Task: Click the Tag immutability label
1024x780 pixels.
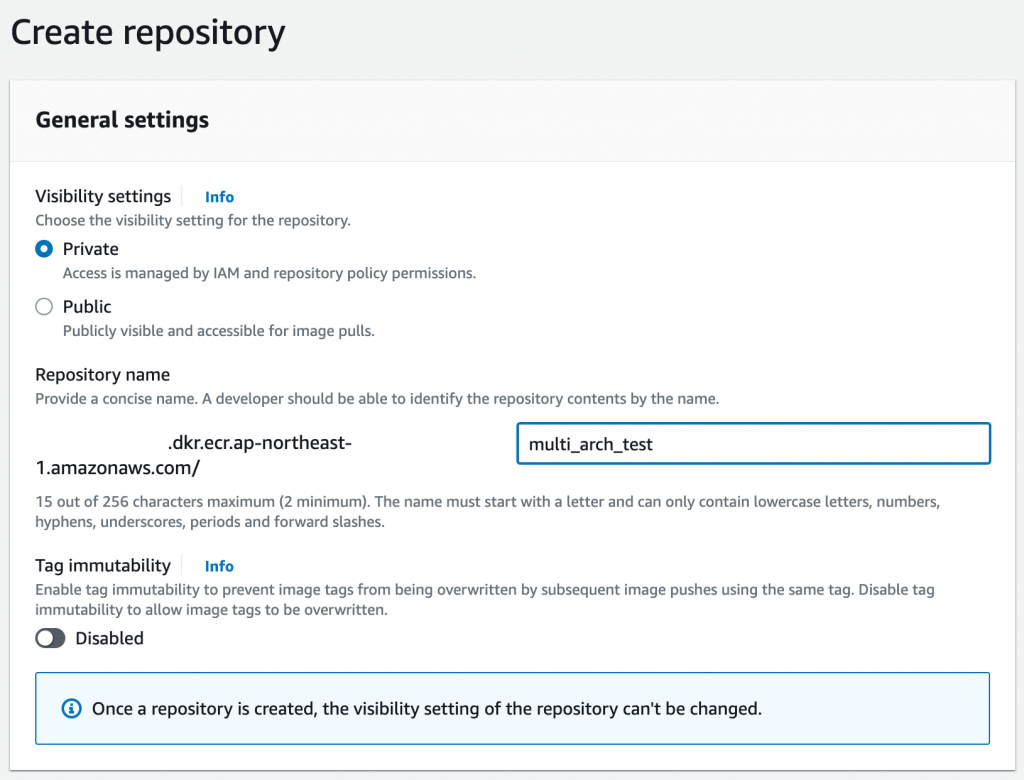Action: 103,566
